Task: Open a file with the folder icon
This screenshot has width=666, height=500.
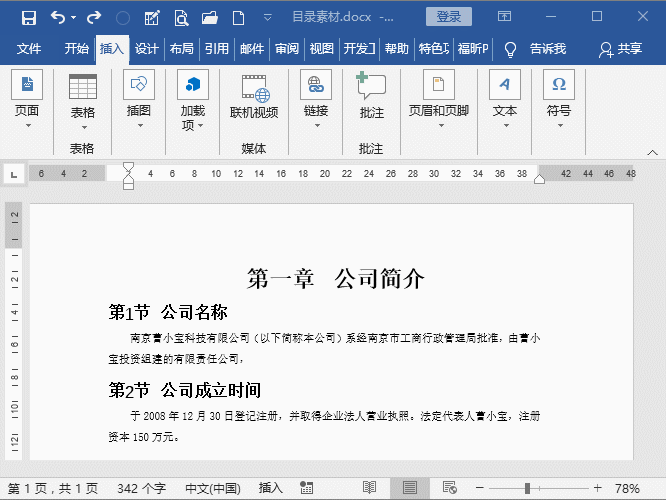Action: (x=210, y=18)
